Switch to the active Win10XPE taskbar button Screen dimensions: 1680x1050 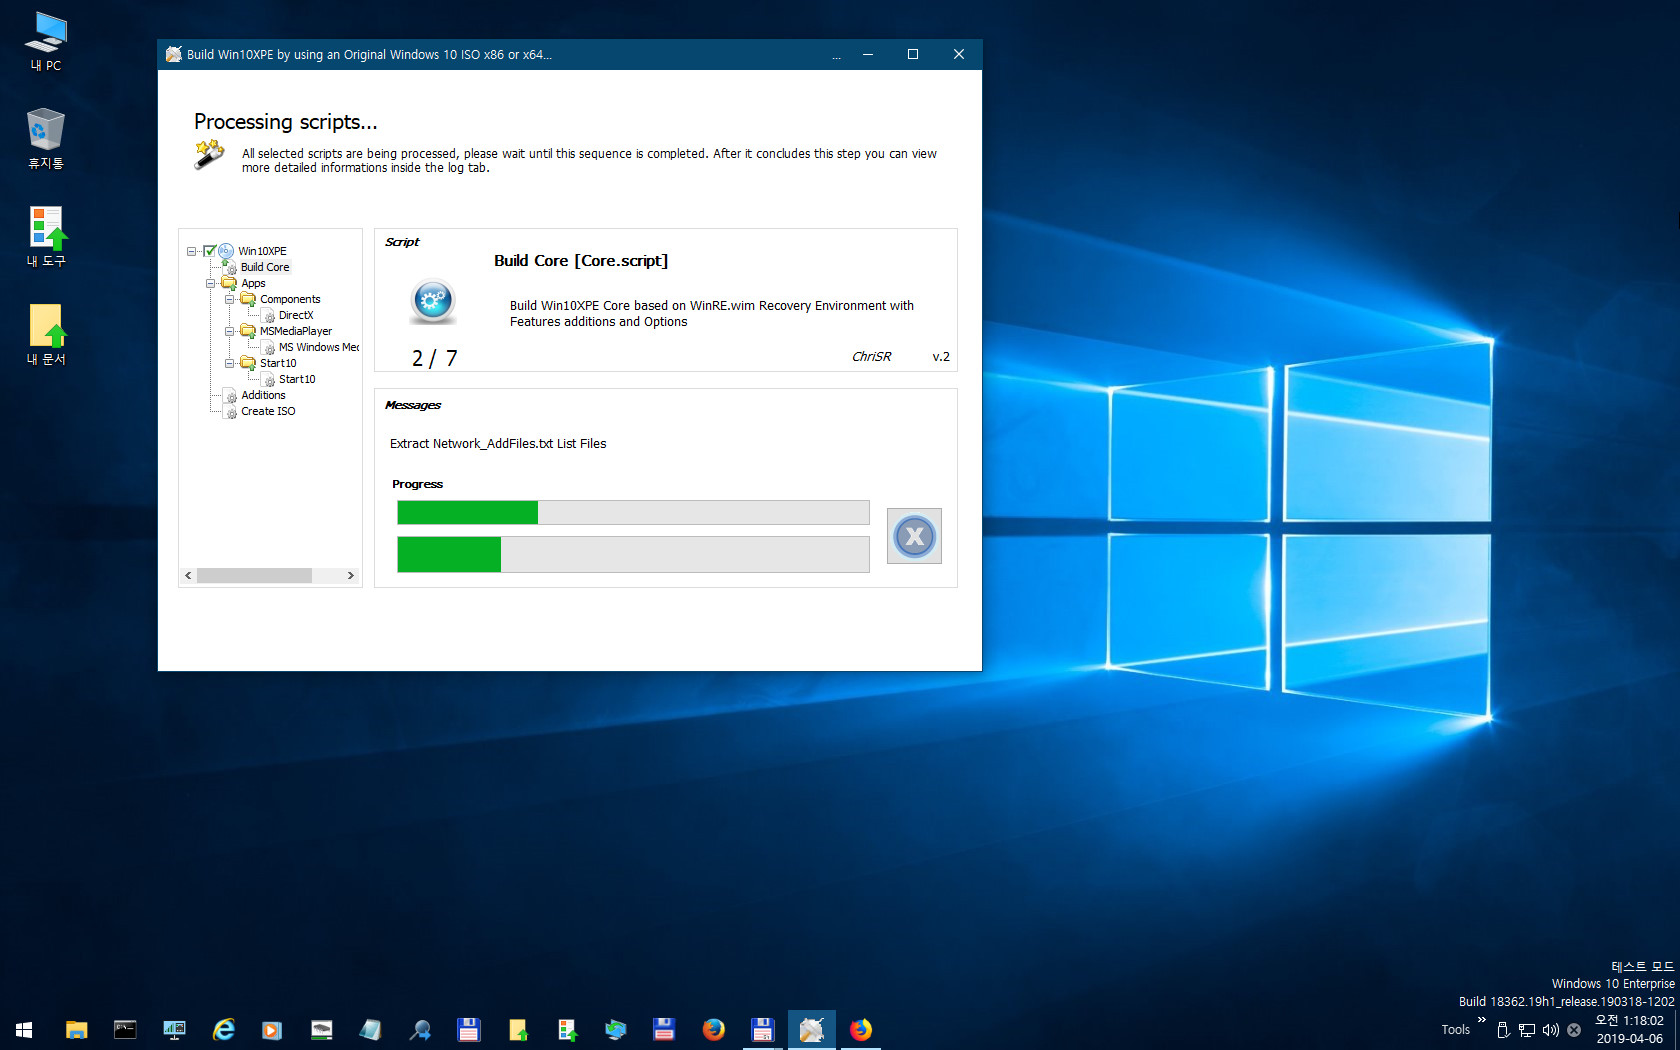811,1029
